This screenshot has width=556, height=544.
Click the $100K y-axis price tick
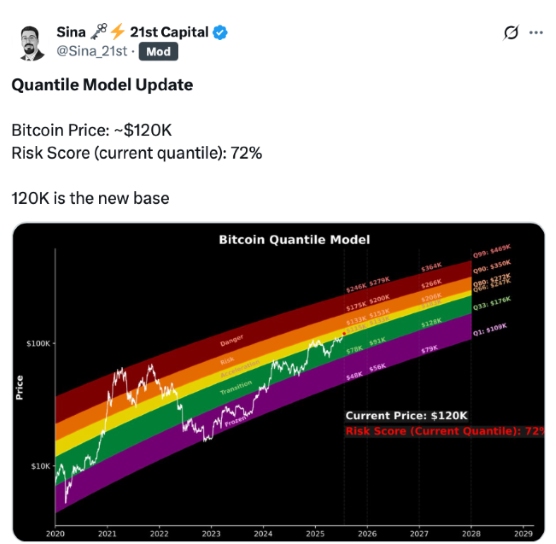[x=38, y=343]
